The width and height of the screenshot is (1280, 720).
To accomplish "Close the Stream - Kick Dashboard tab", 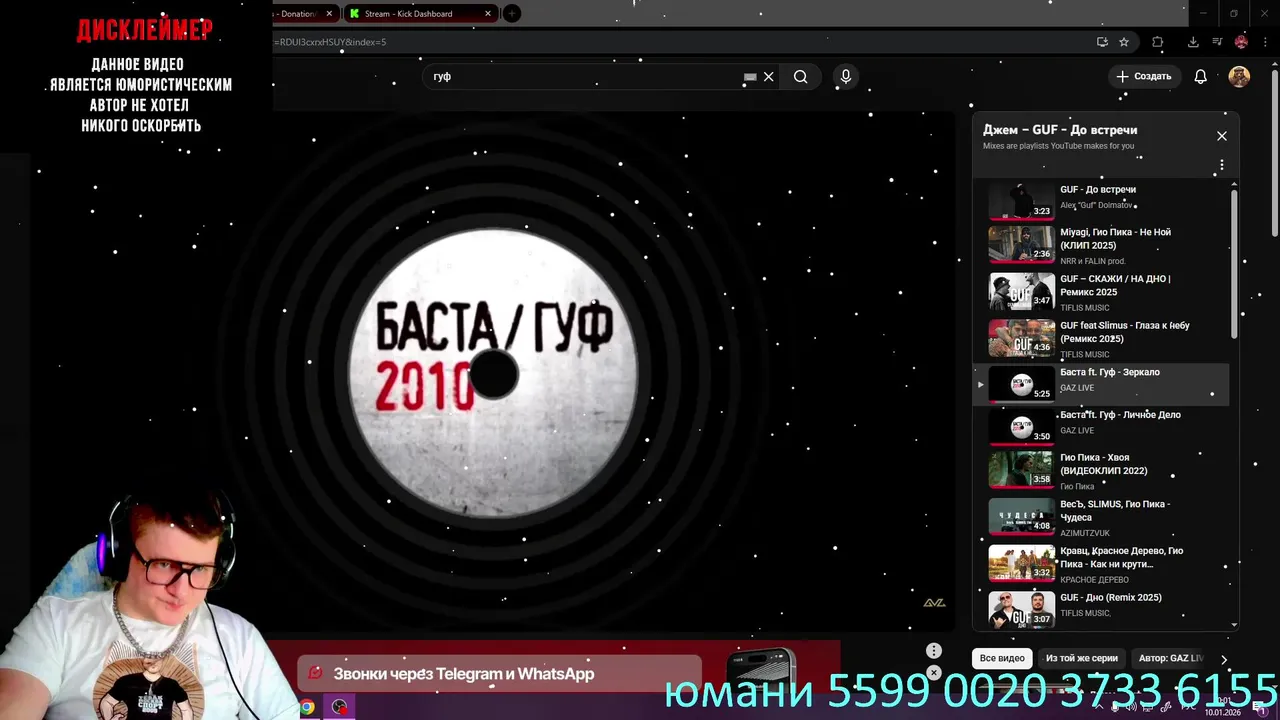I will 488,14.
